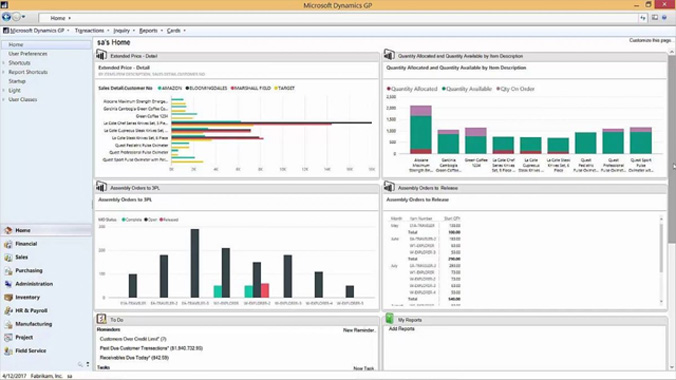
Task: Open the Manufacturing module icon
Action: [x=8, y=324]
